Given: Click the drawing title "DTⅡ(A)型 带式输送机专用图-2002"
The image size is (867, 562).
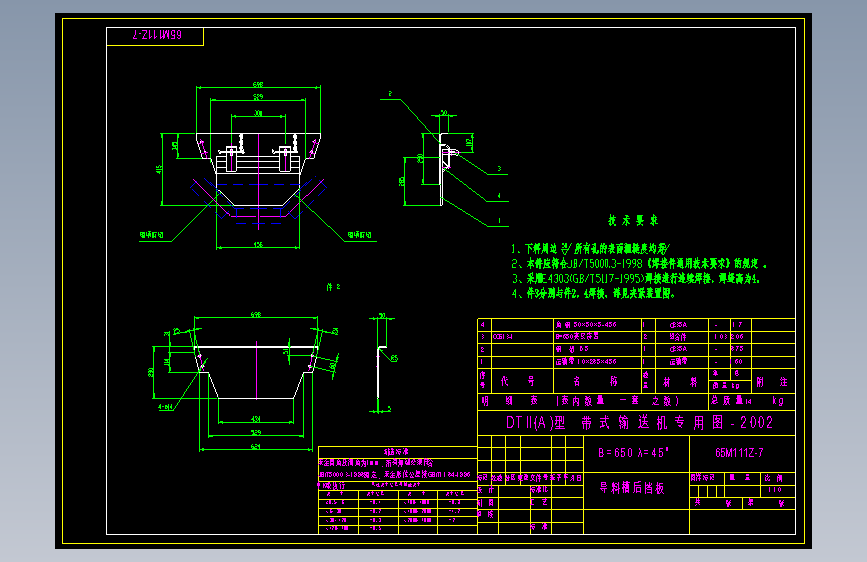Looking at the screenshot, I should pos(639,423).
